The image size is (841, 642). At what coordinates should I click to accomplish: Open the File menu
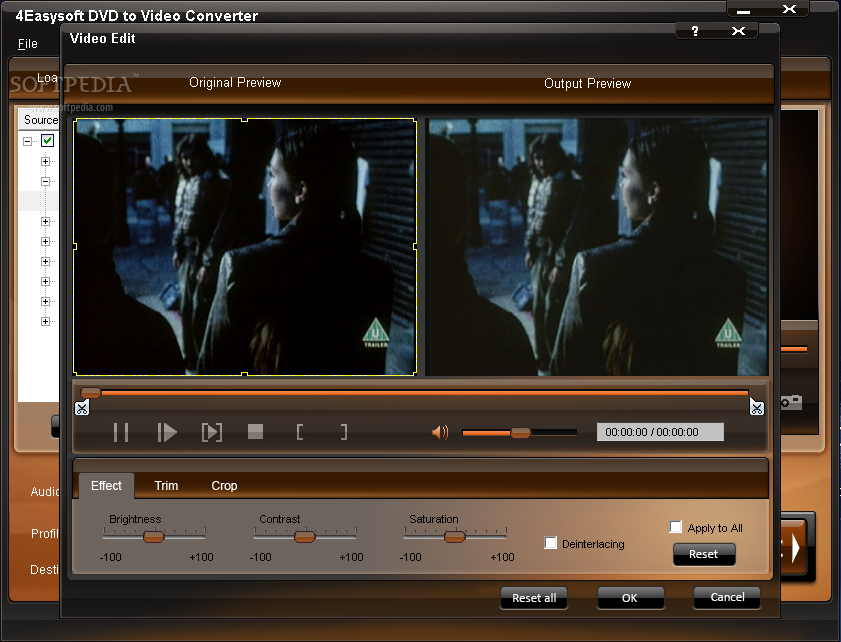point(27,43)
